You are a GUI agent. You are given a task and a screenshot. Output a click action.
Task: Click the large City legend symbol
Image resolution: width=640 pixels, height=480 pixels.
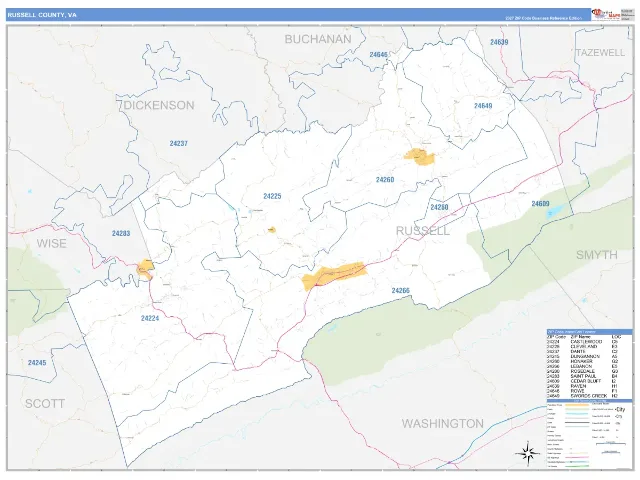coord(620,409)
